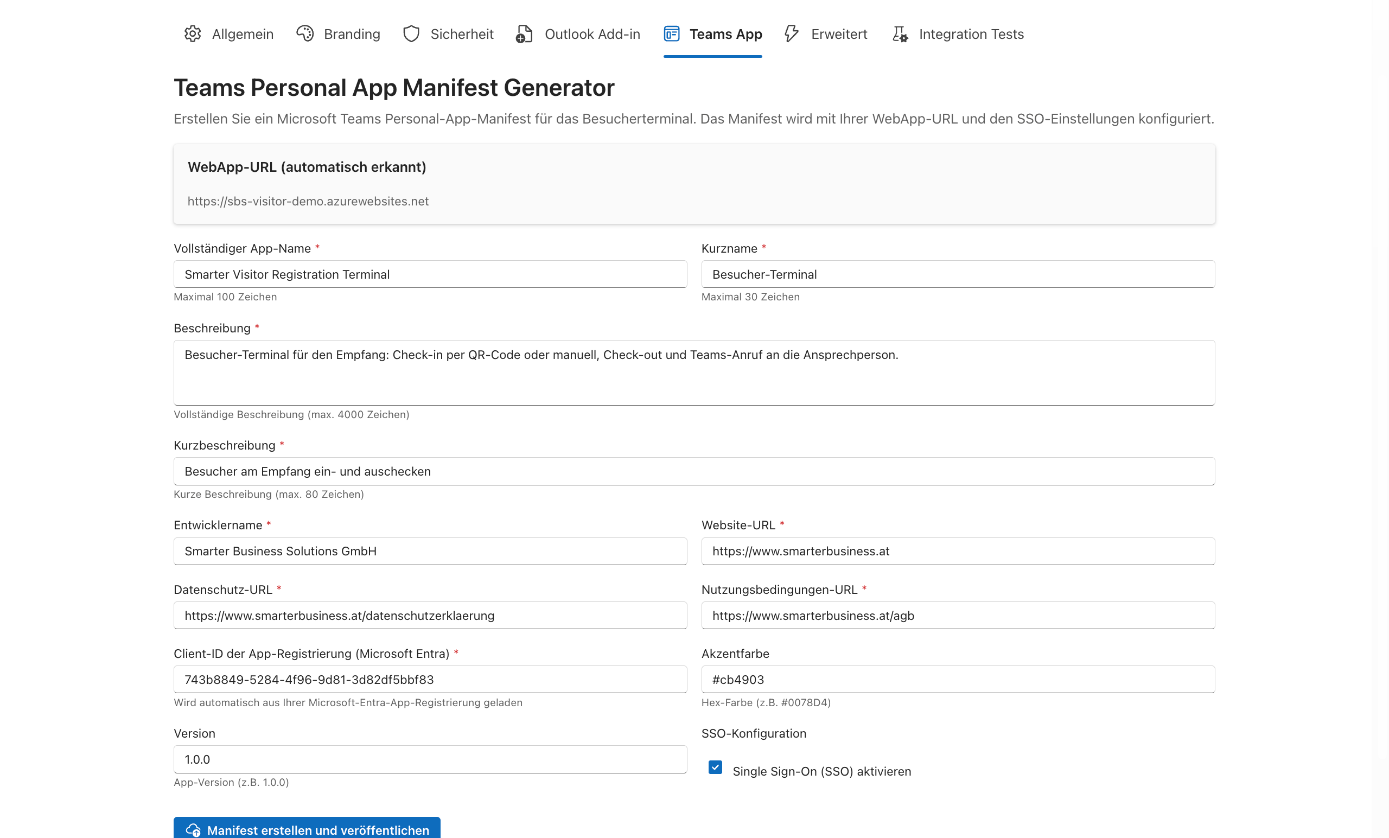This screenshot has width=1389, height=838.
Task: Click the 'Hex-Farbe (z.B. #0078D4)' hint
Action: pyautogui.click(x=766, y=702)
